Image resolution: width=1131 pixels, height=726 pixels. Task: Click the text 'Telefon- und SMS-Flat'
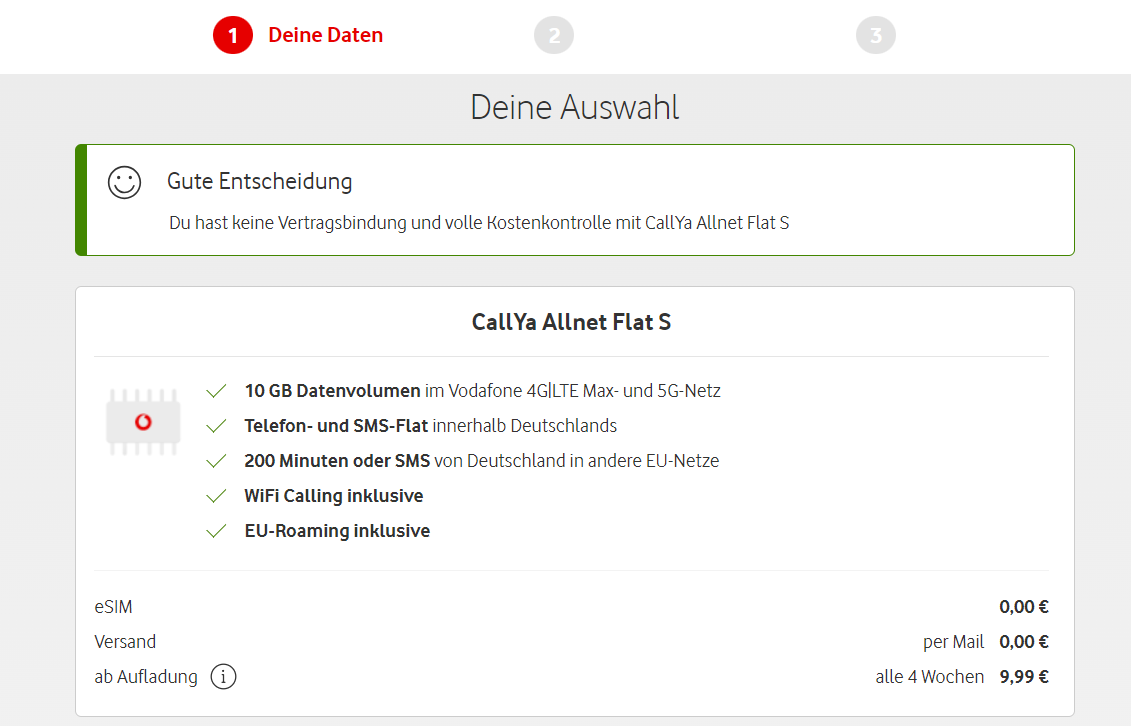(x=336, y=426)
